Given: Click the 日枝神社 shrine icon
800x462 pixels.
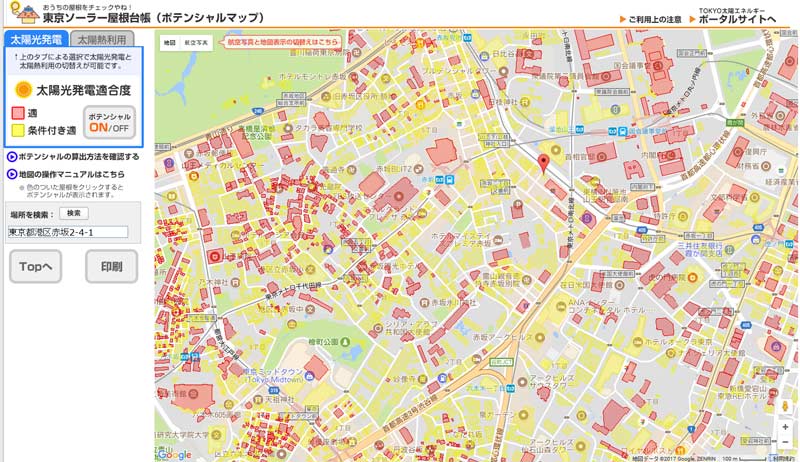Looking at the screenshot, I should [523, 102].
